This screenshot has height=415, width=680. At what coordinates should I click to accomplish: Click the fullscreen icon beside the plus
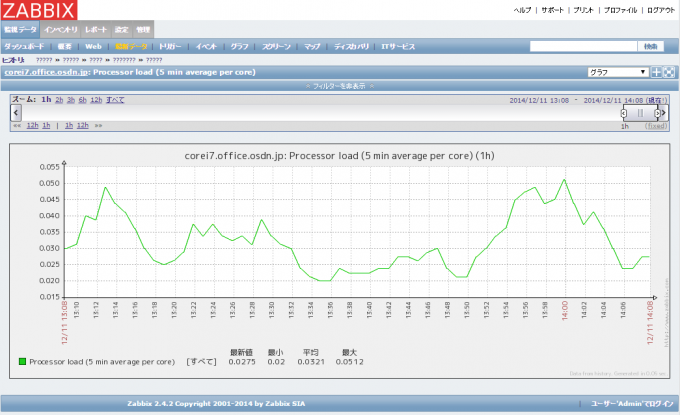(669, 73)
